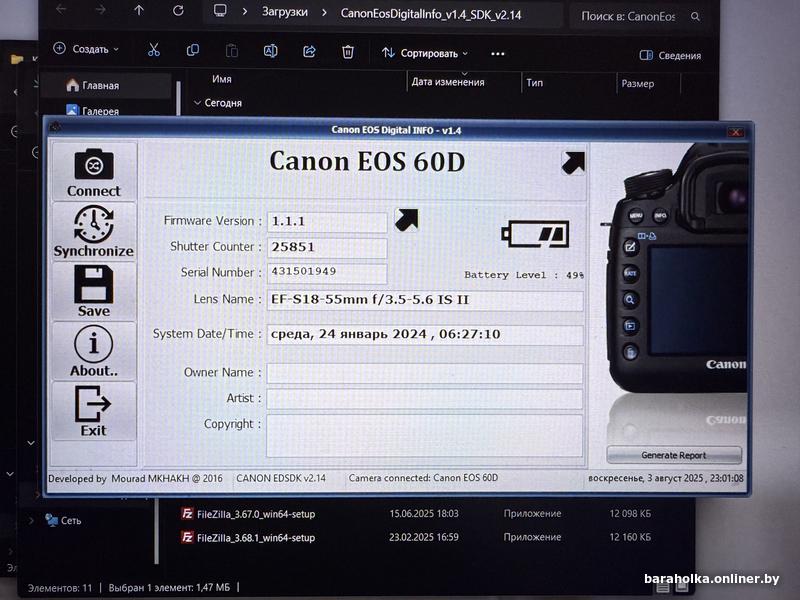Click the CANON EDSDK v2.14 status text

click(281, 478)
